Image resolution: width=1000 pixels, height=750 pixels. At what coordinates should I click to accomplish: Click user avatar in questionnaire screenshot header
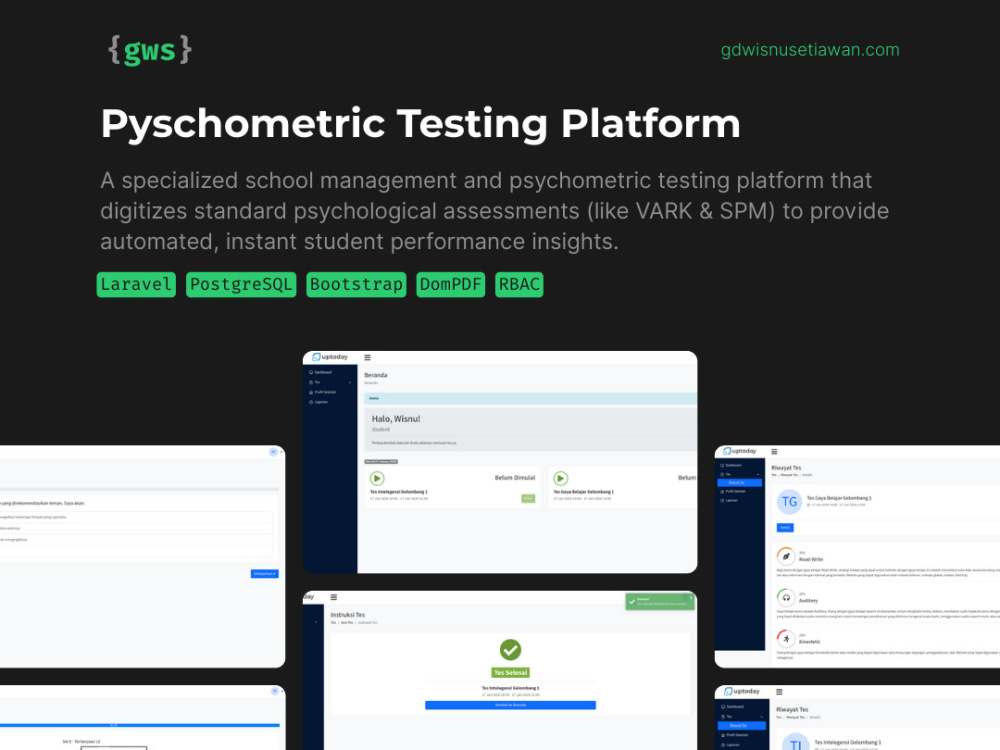click(x=273, y=452)
